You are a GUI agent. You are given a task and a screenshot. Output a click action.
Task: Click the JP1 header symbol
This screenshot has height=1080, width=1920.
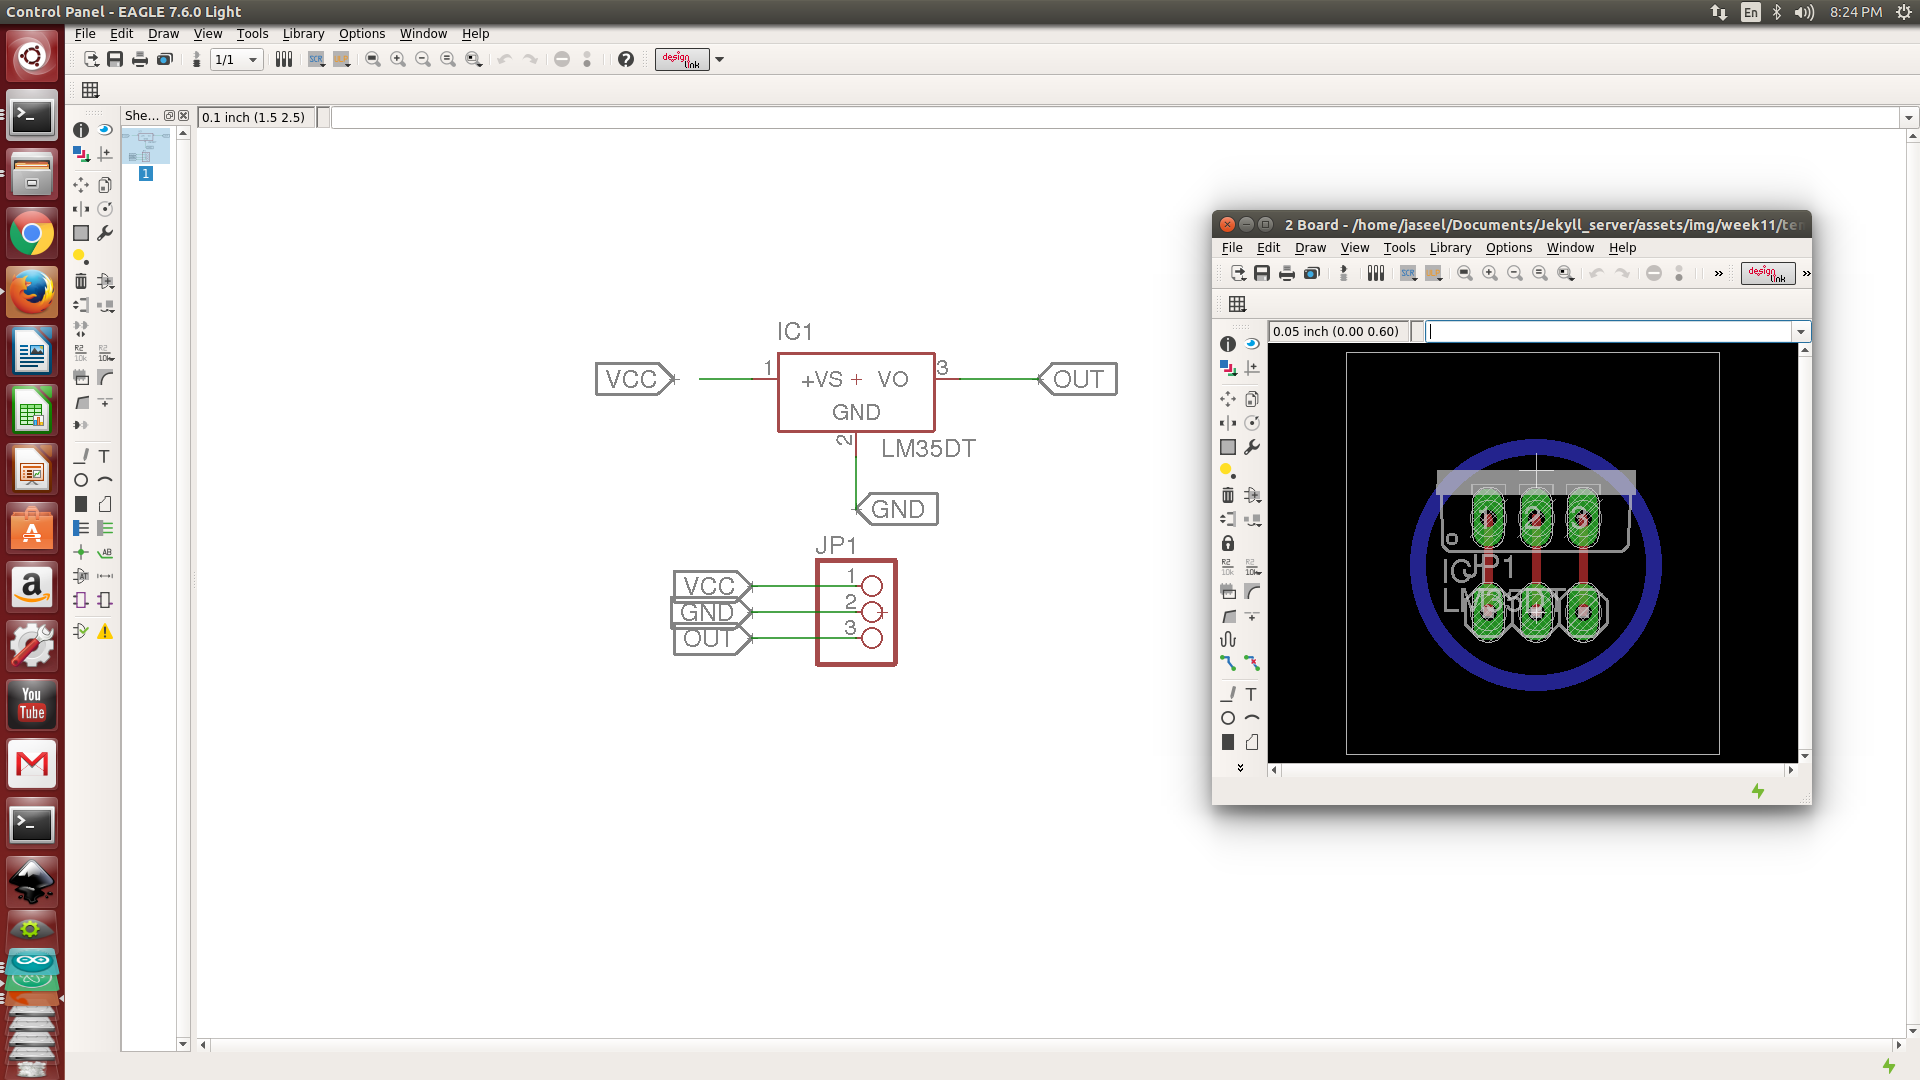coord(856,612)
